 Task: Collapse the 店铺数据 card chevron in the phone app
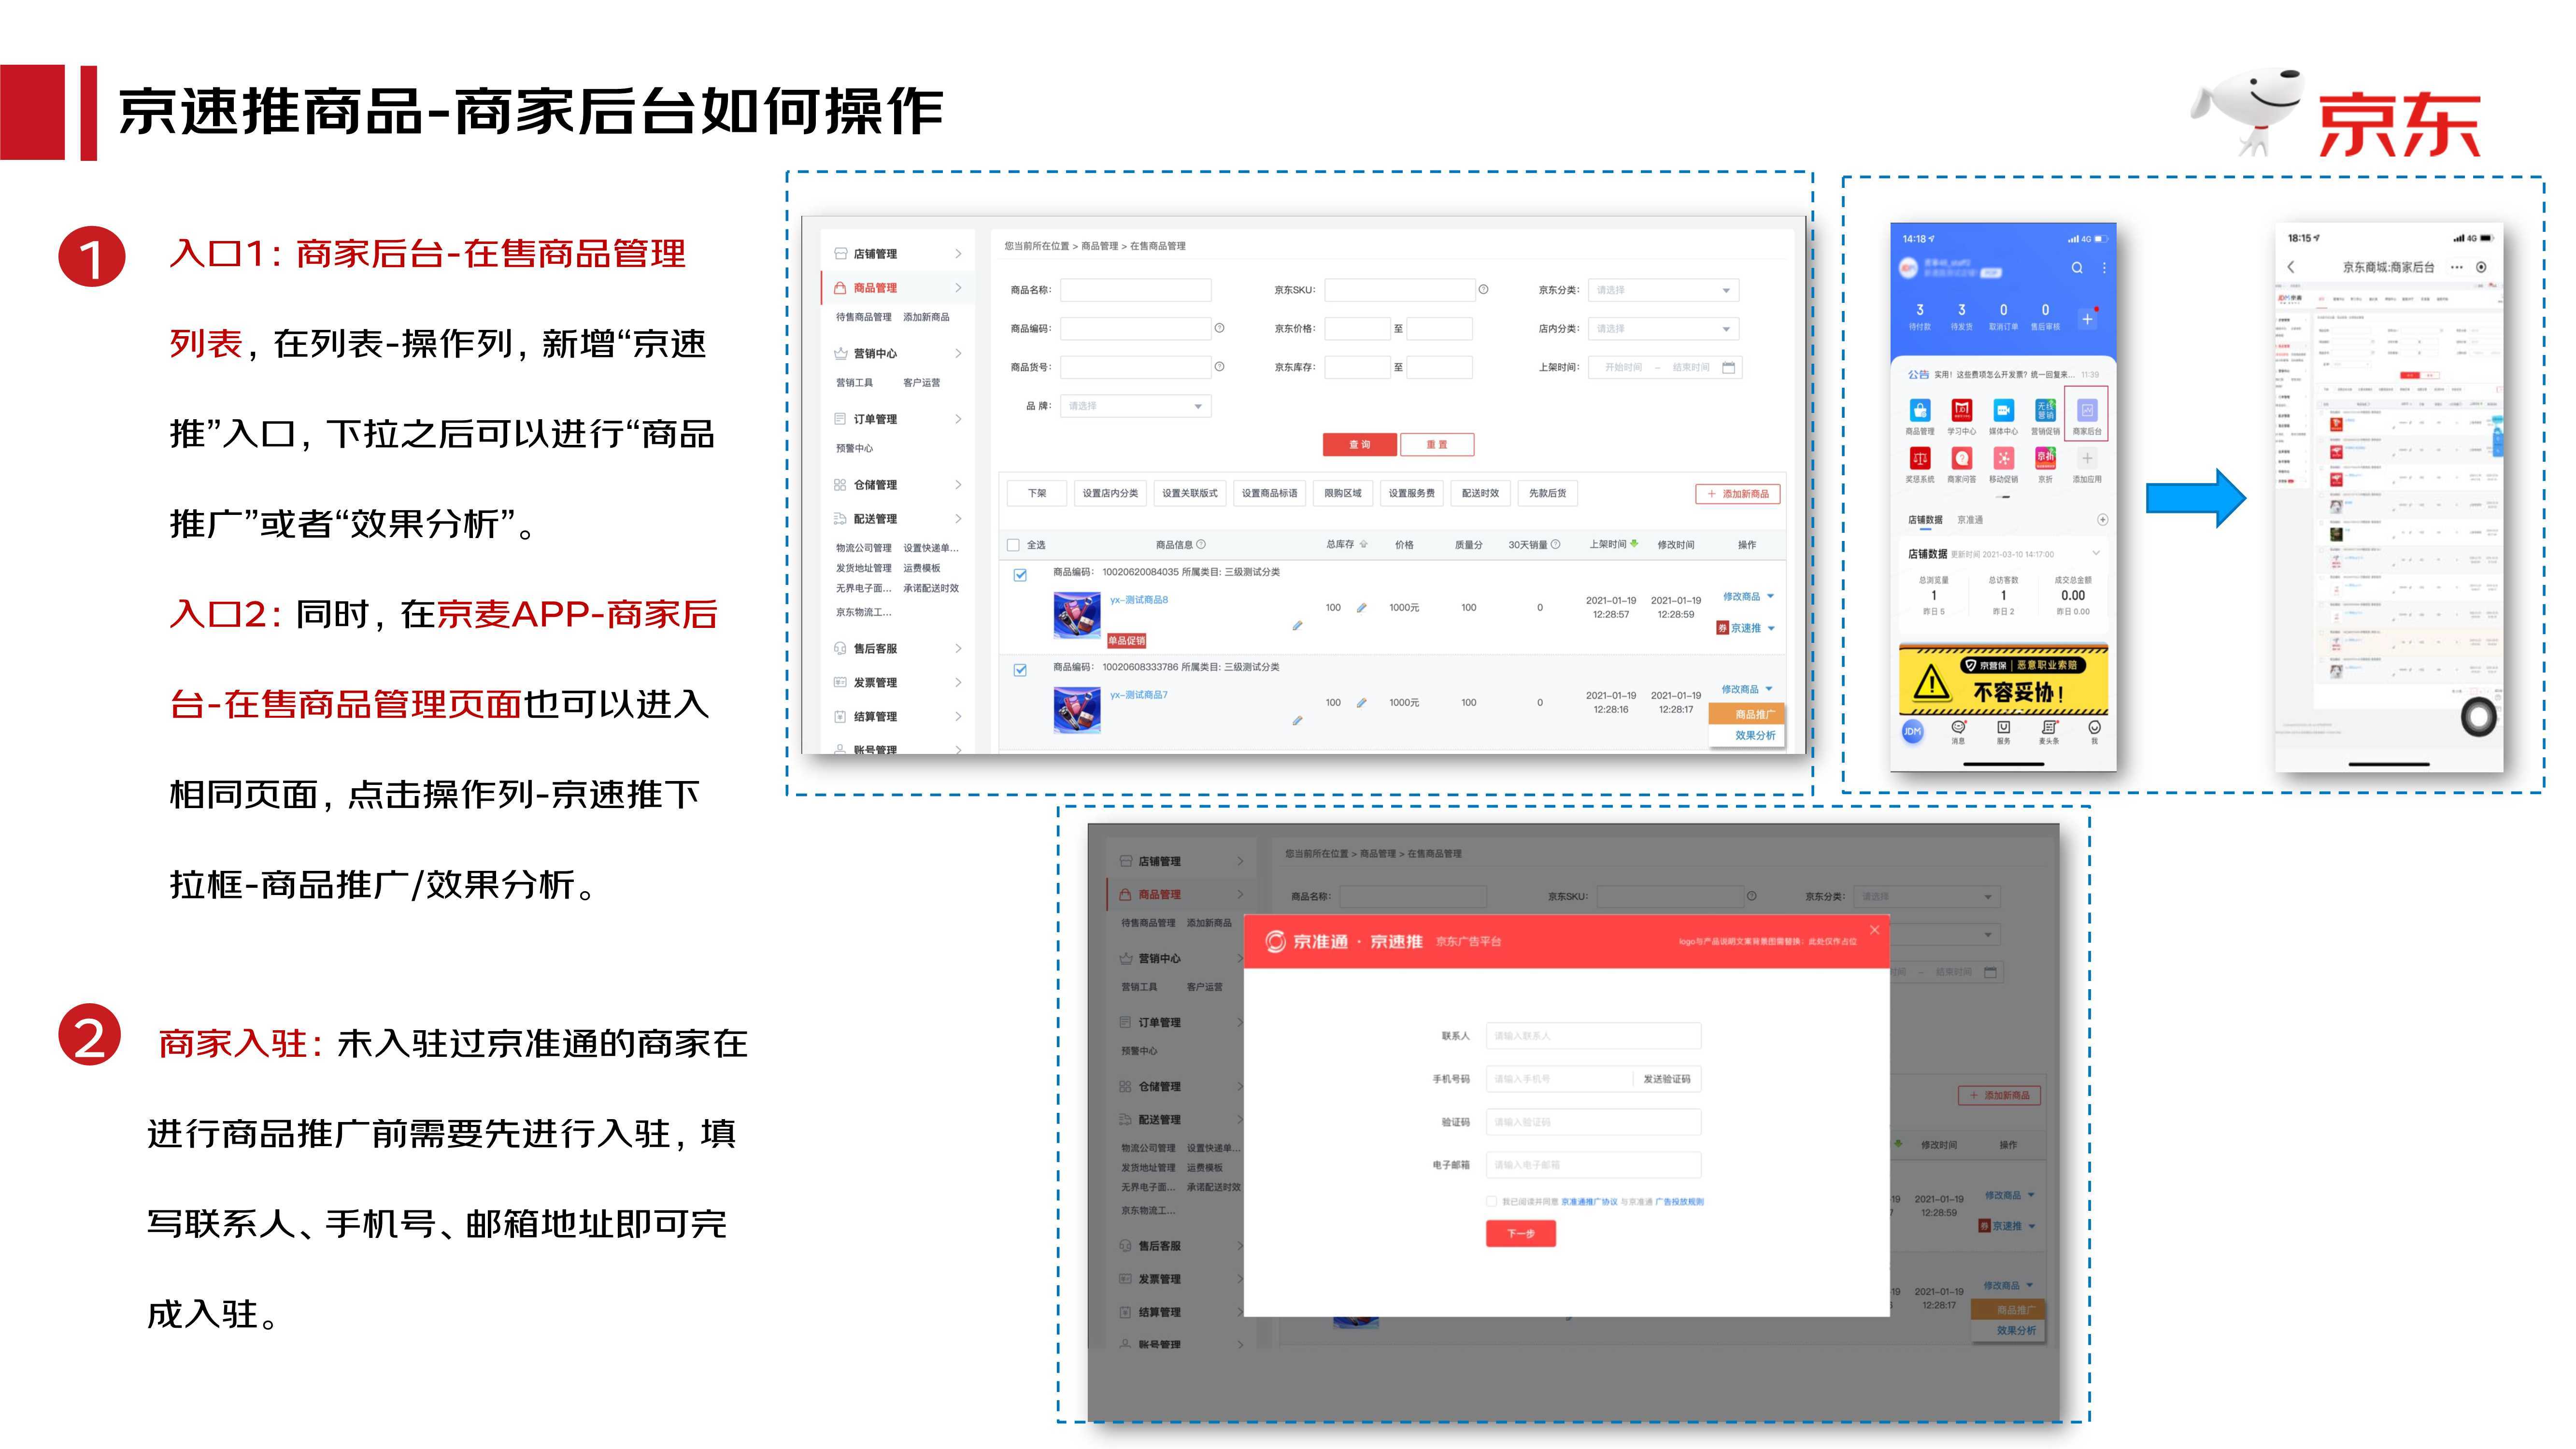point(2096,553)
